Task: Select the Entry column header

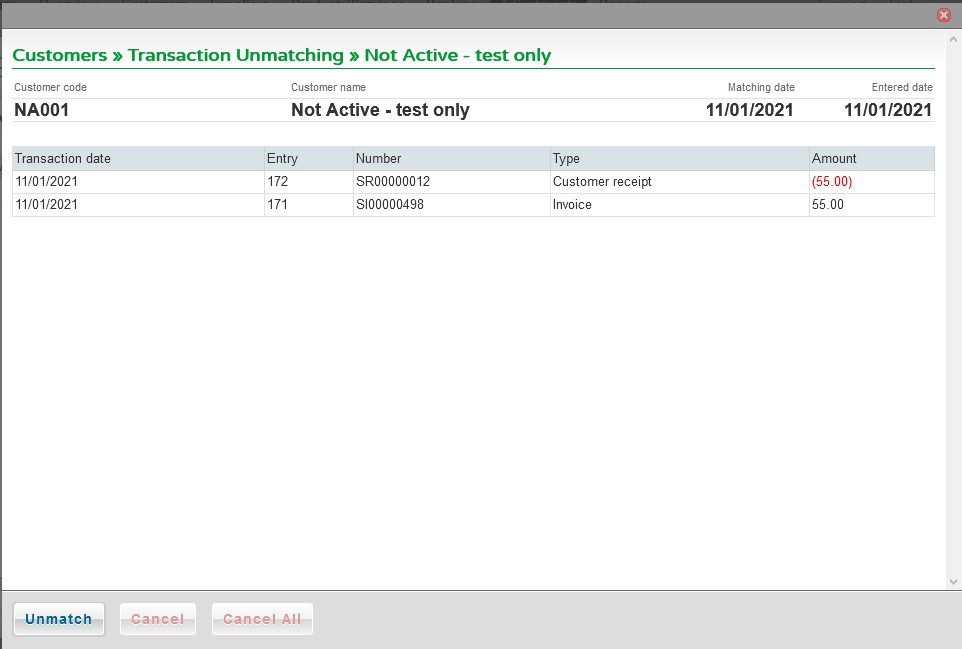Action: pos(309,158)
